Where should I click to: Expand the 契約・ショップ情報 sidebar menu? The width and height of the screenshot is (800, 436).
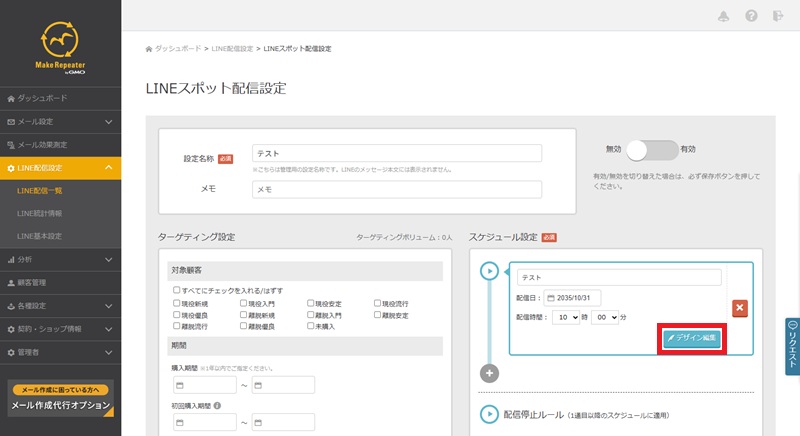(x=60, y=329)
